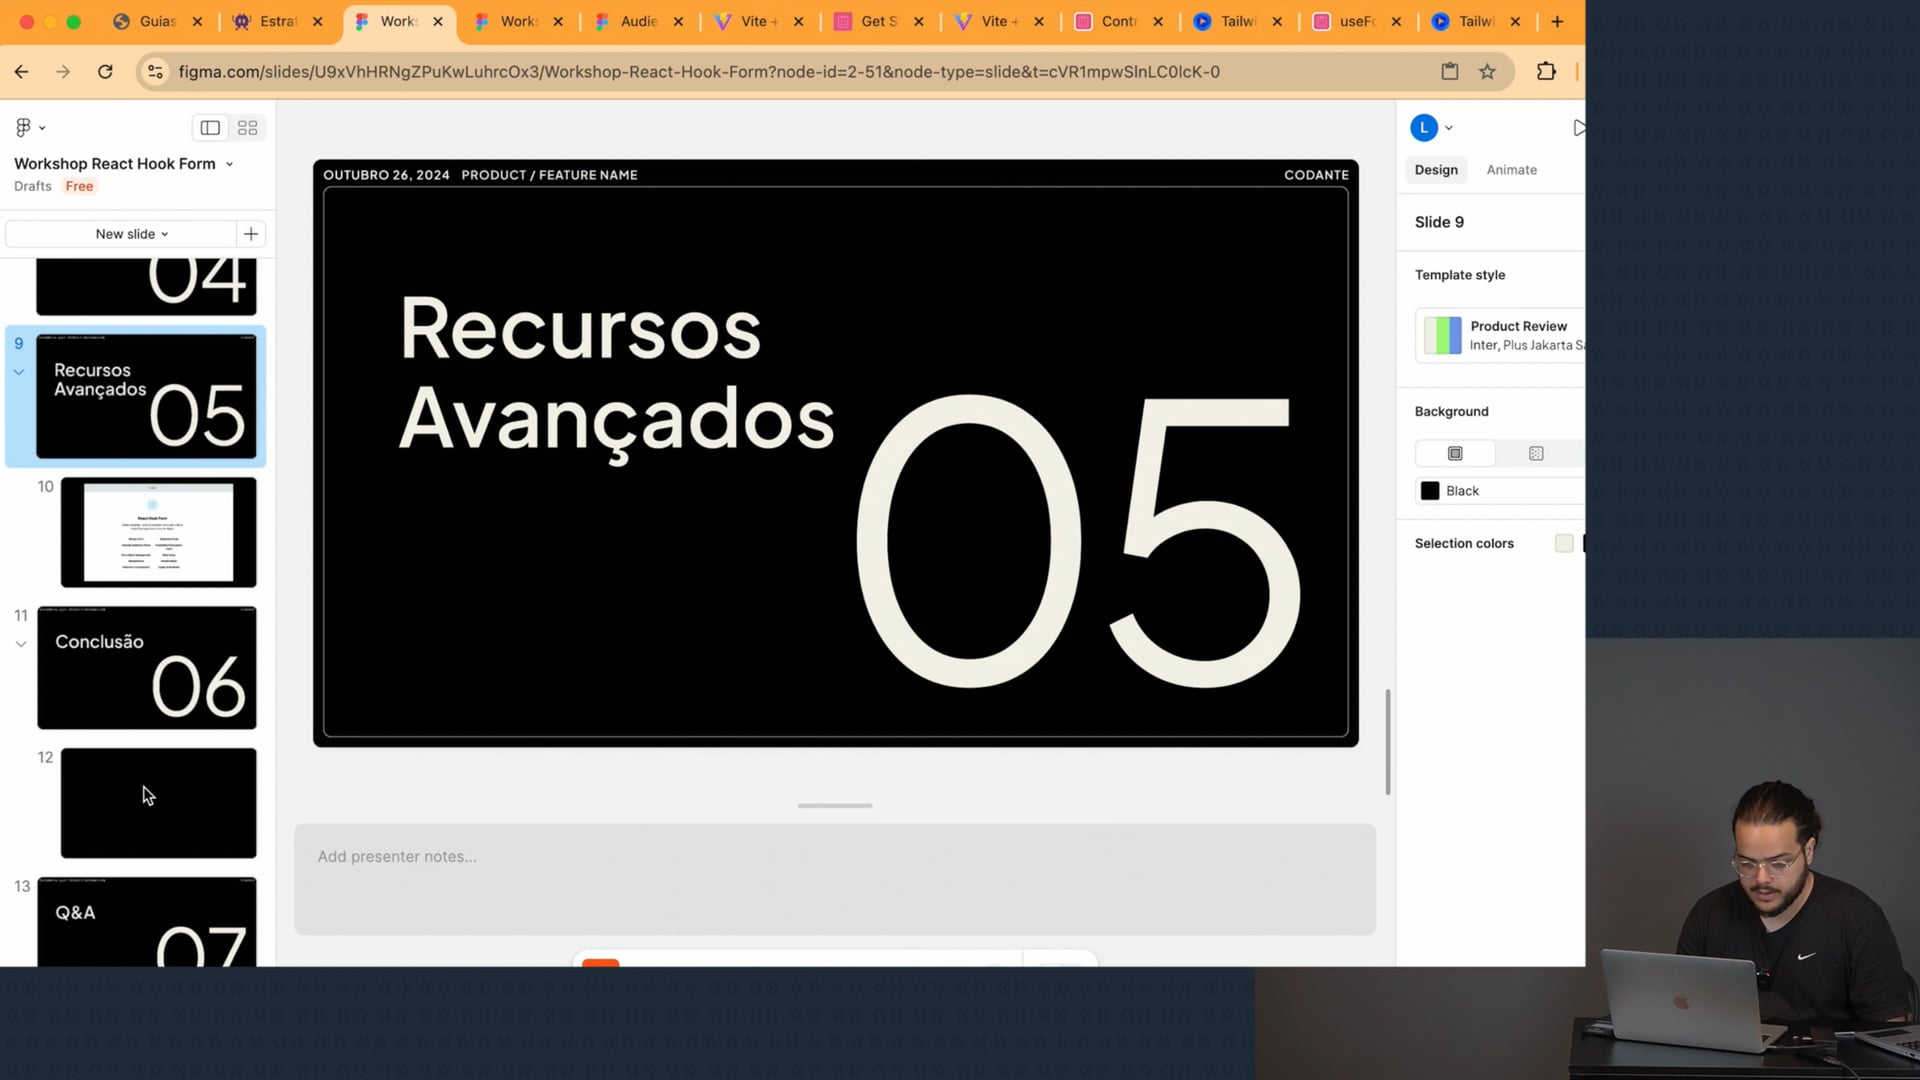Select the Conclusão 06 slide thumbnail
Screen dimensions: 1920x1080
pyautogui.click(x=147, y=668)
